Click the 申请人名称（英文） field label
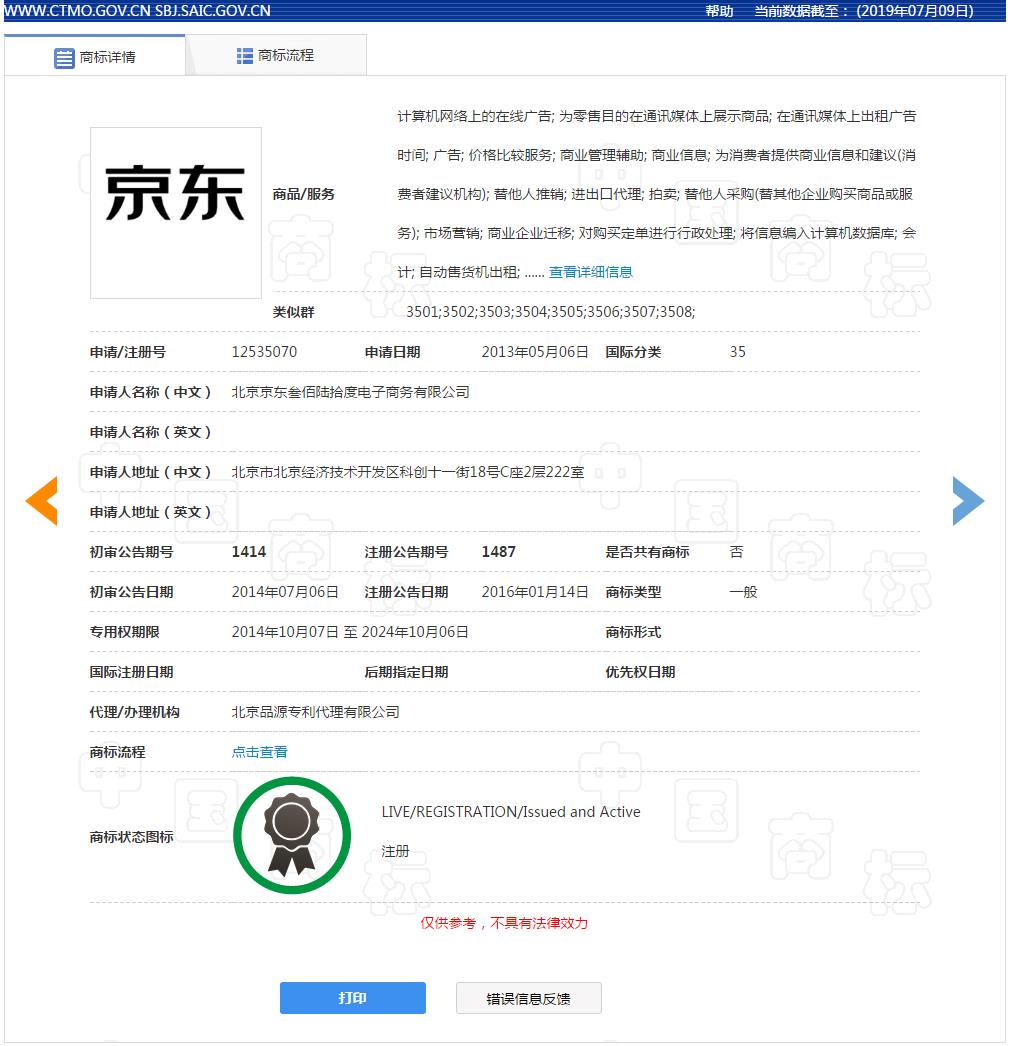Screen dimensions: 1010x1046 (x=151, y=432)
